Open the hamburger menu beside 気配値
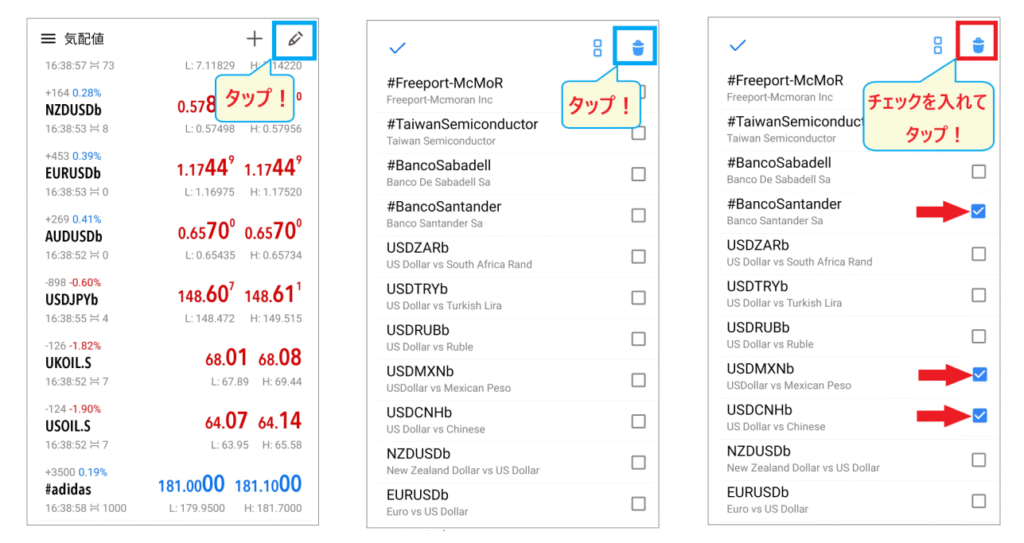1024x543 pixels. (x=47, y=39)
